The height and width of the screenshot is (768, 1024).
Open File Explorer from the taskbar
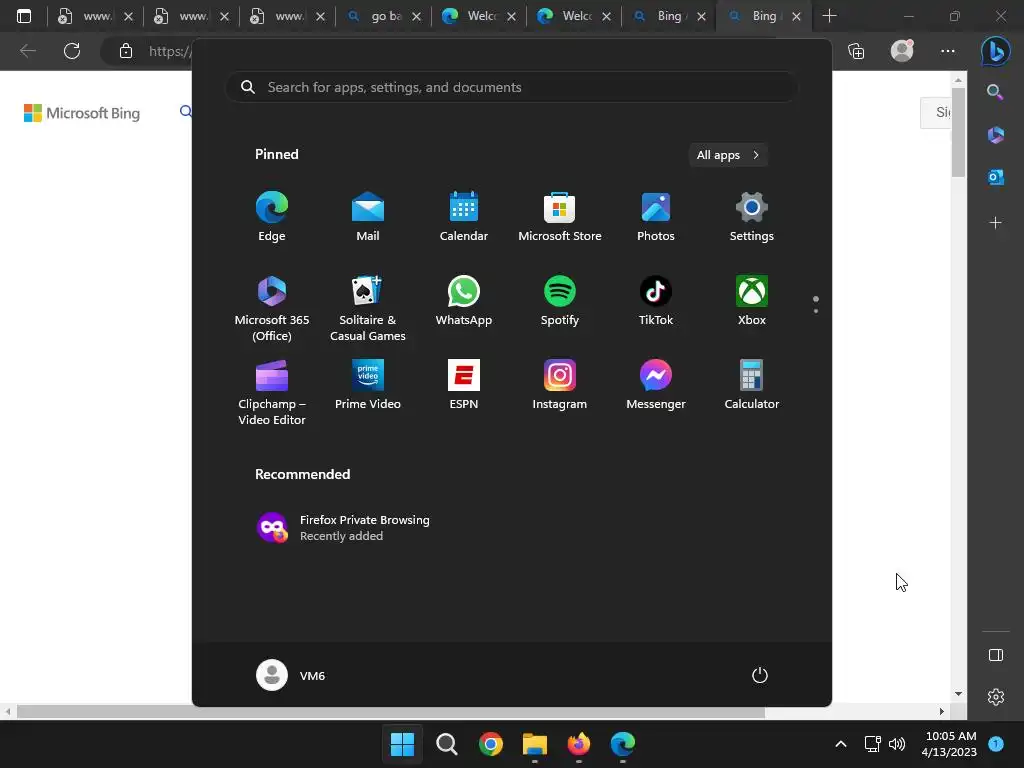point(535,744)
